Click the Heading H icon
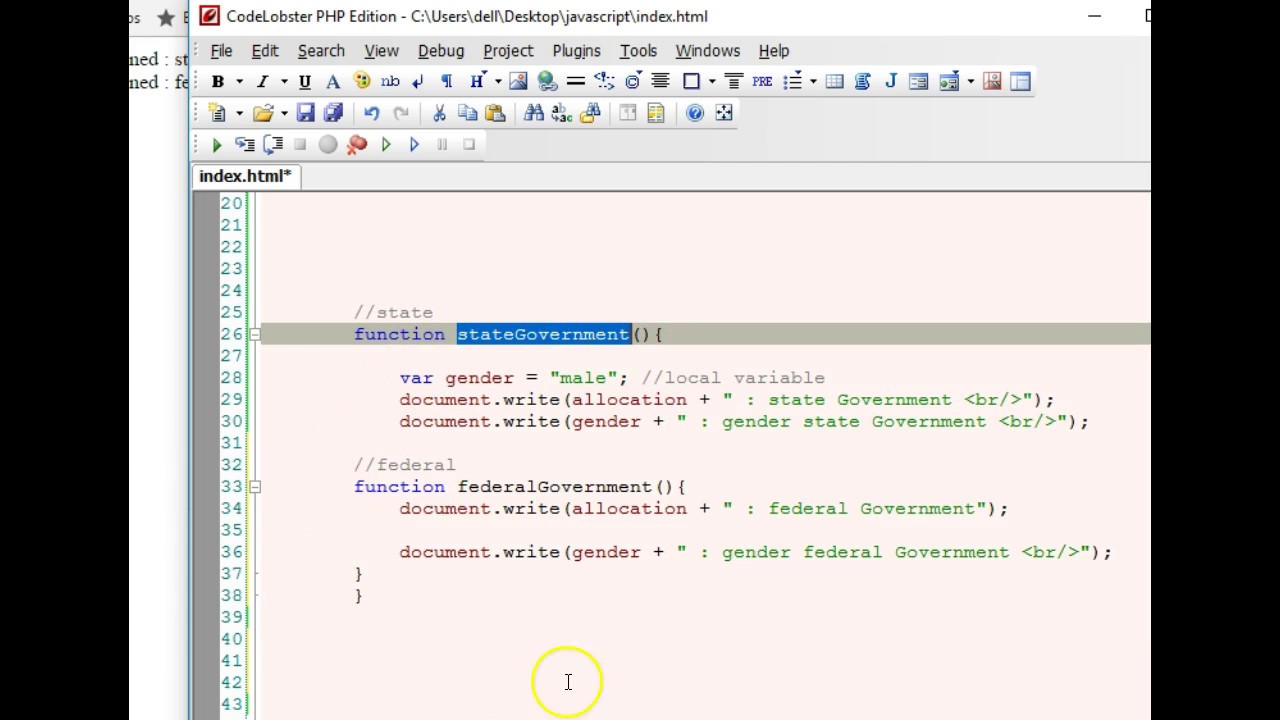This screenshot has height=720, width=1280. pyautogui.click(x=477, y=82)
